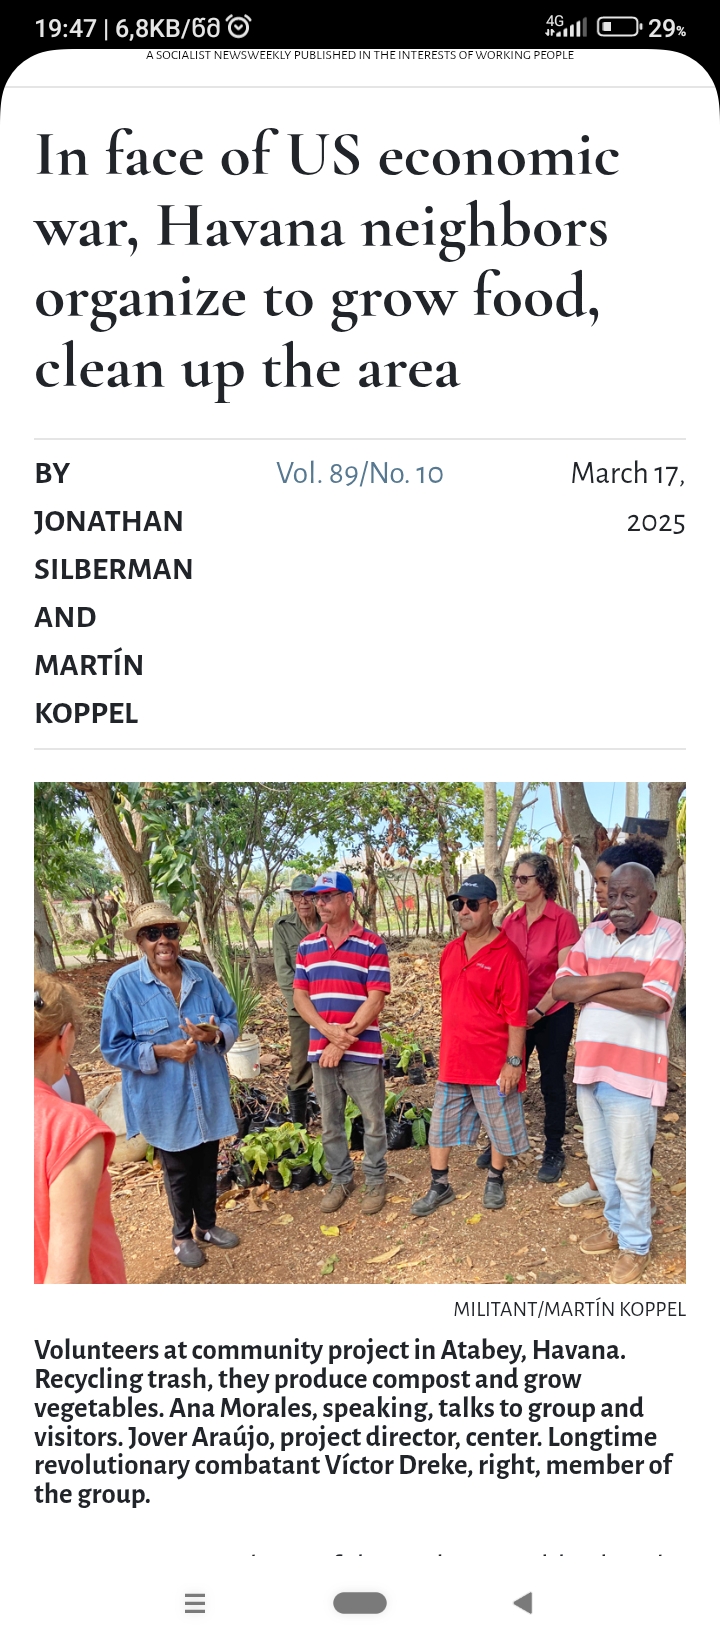Tap the 19:47 clock in status bar
This screenshot has width=720, height=1650.
click(65, 28)
